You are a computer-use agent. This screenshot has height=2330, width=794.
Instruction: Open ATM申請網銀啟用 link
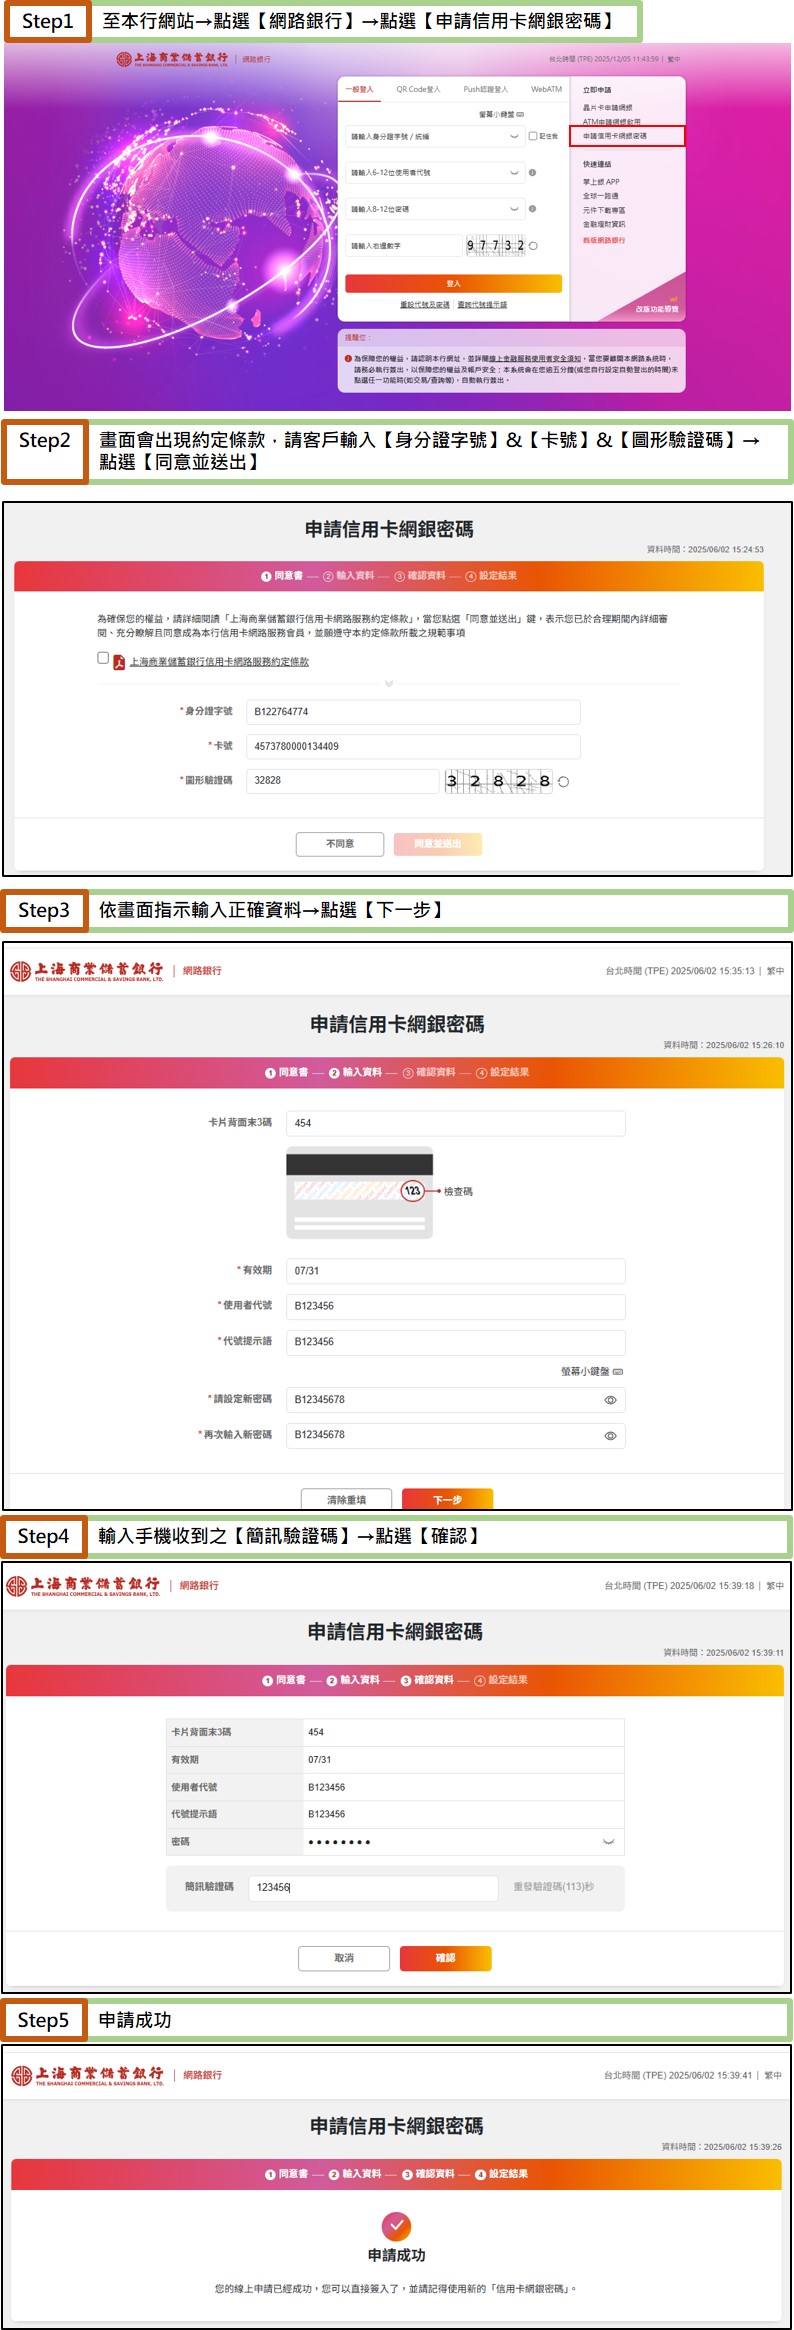612,121
